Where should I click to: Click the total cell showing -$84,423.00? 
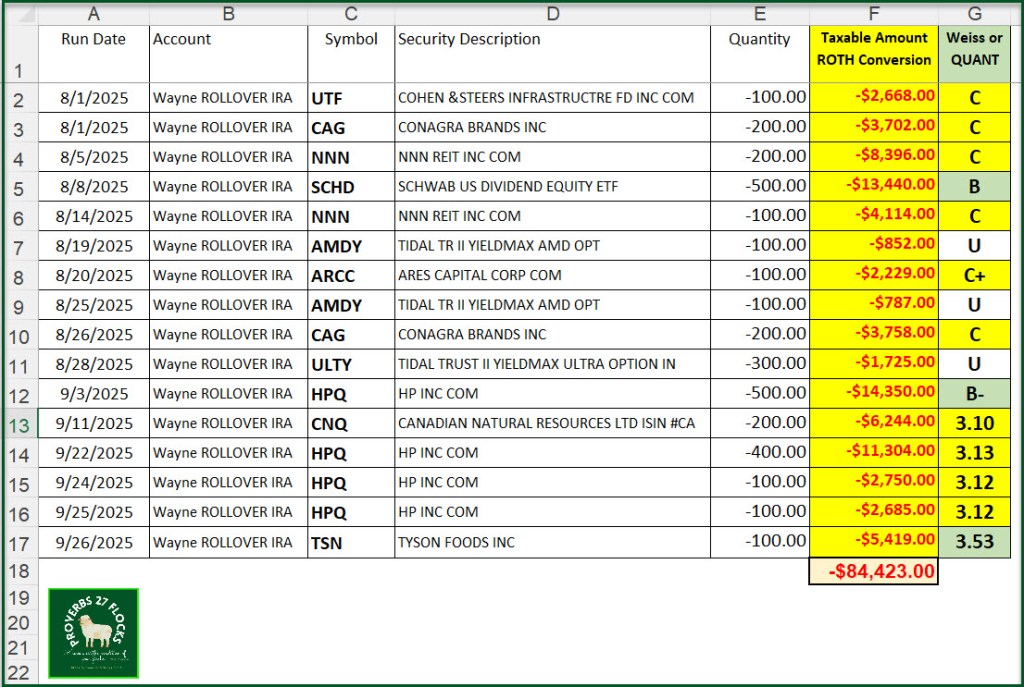pyautogui.click(x=873, y=571)
